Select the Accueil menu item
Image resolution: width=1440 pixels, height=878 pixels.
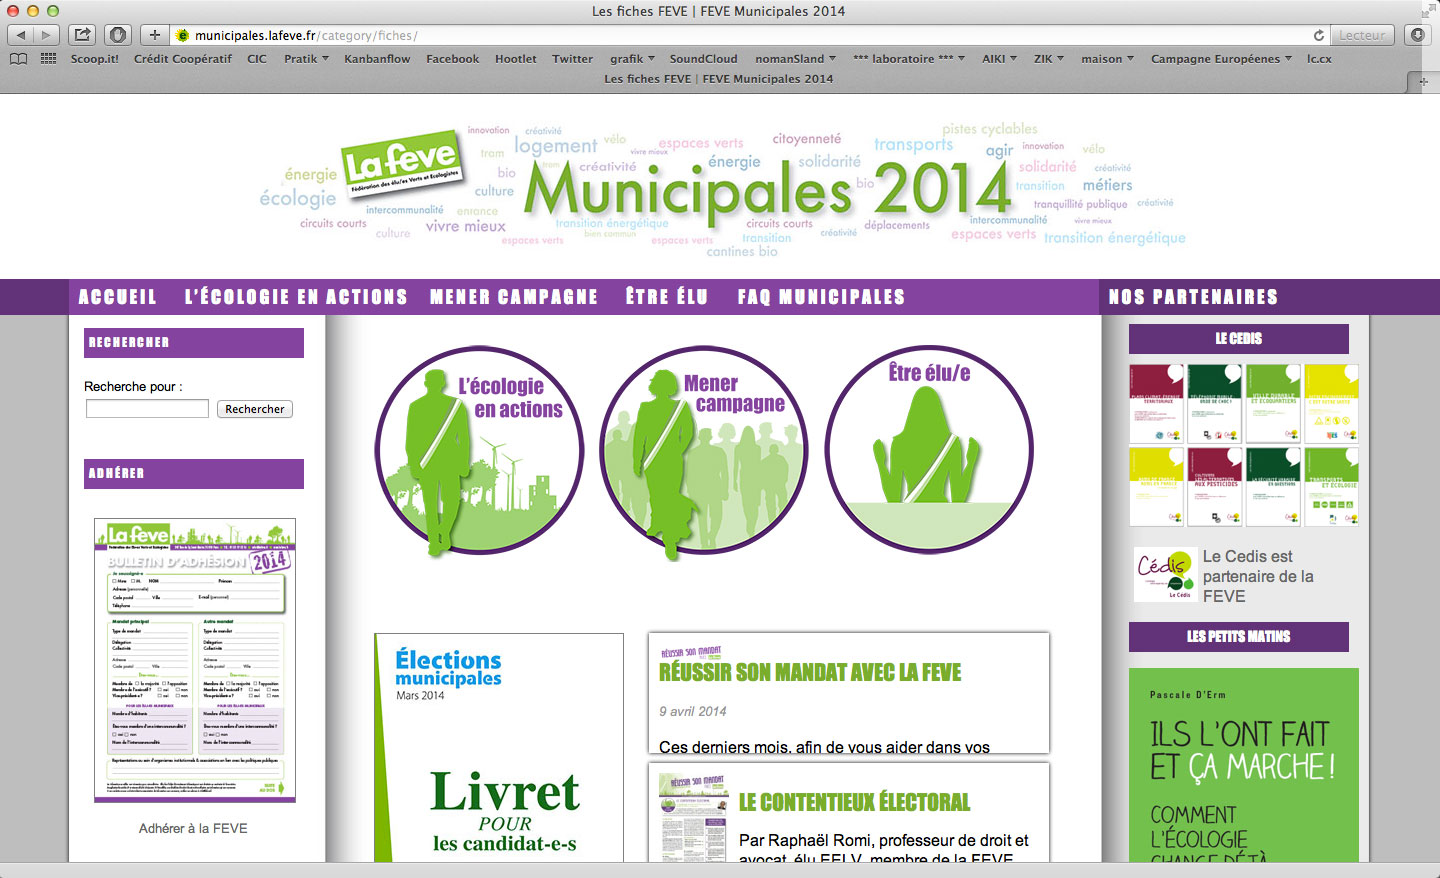click(118, 297)
